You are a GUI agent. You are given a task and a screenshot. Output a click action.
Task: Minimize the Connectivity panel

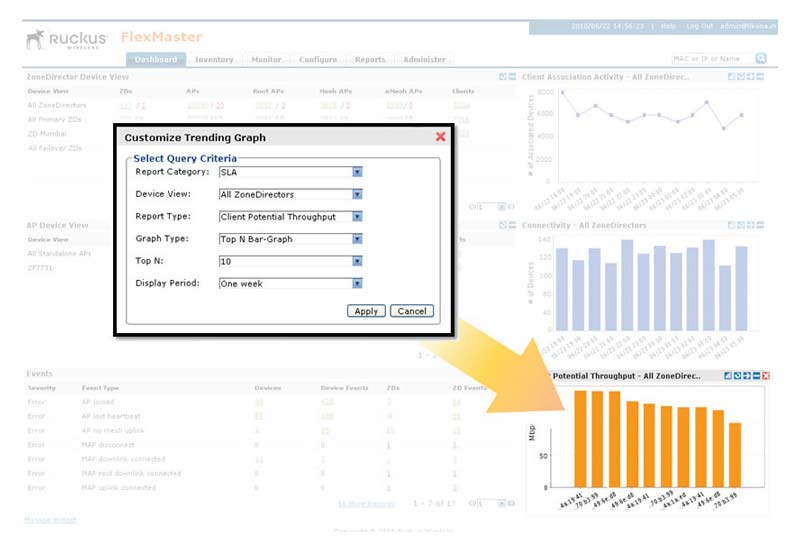pos(760,225)
